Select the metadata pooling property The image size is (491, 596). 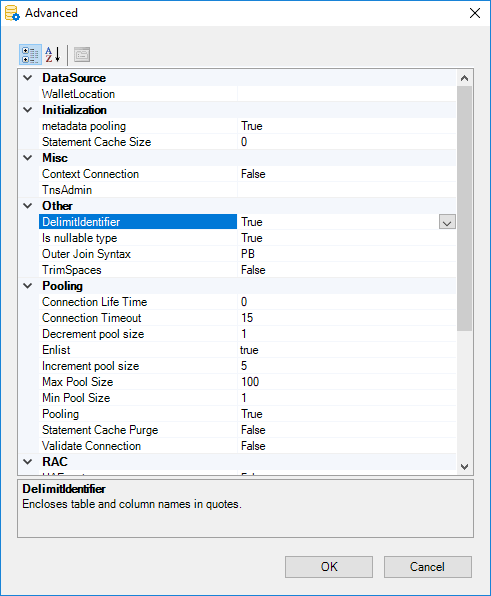click(x=138, y=126)
